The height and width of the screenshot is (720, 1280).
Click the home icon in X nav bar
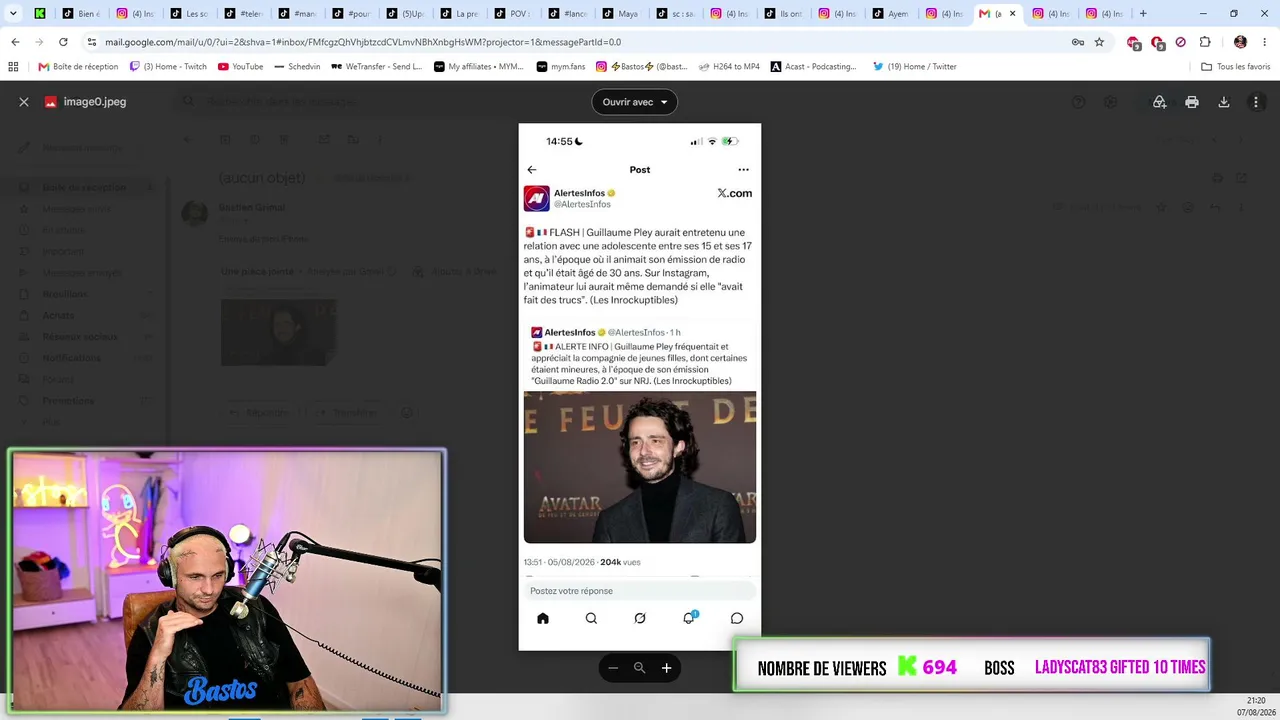pyautogui.click(x=543, y=618)
